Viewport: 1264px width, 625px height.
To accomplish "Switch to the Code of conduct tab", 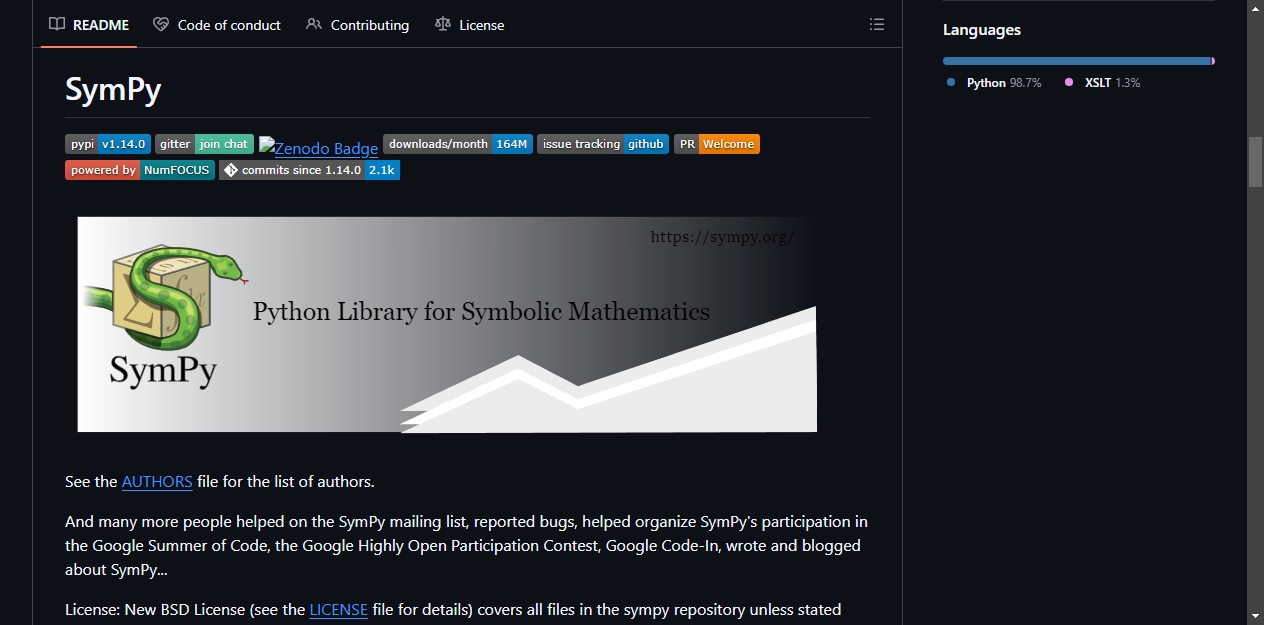I will [x=217, y=25].
